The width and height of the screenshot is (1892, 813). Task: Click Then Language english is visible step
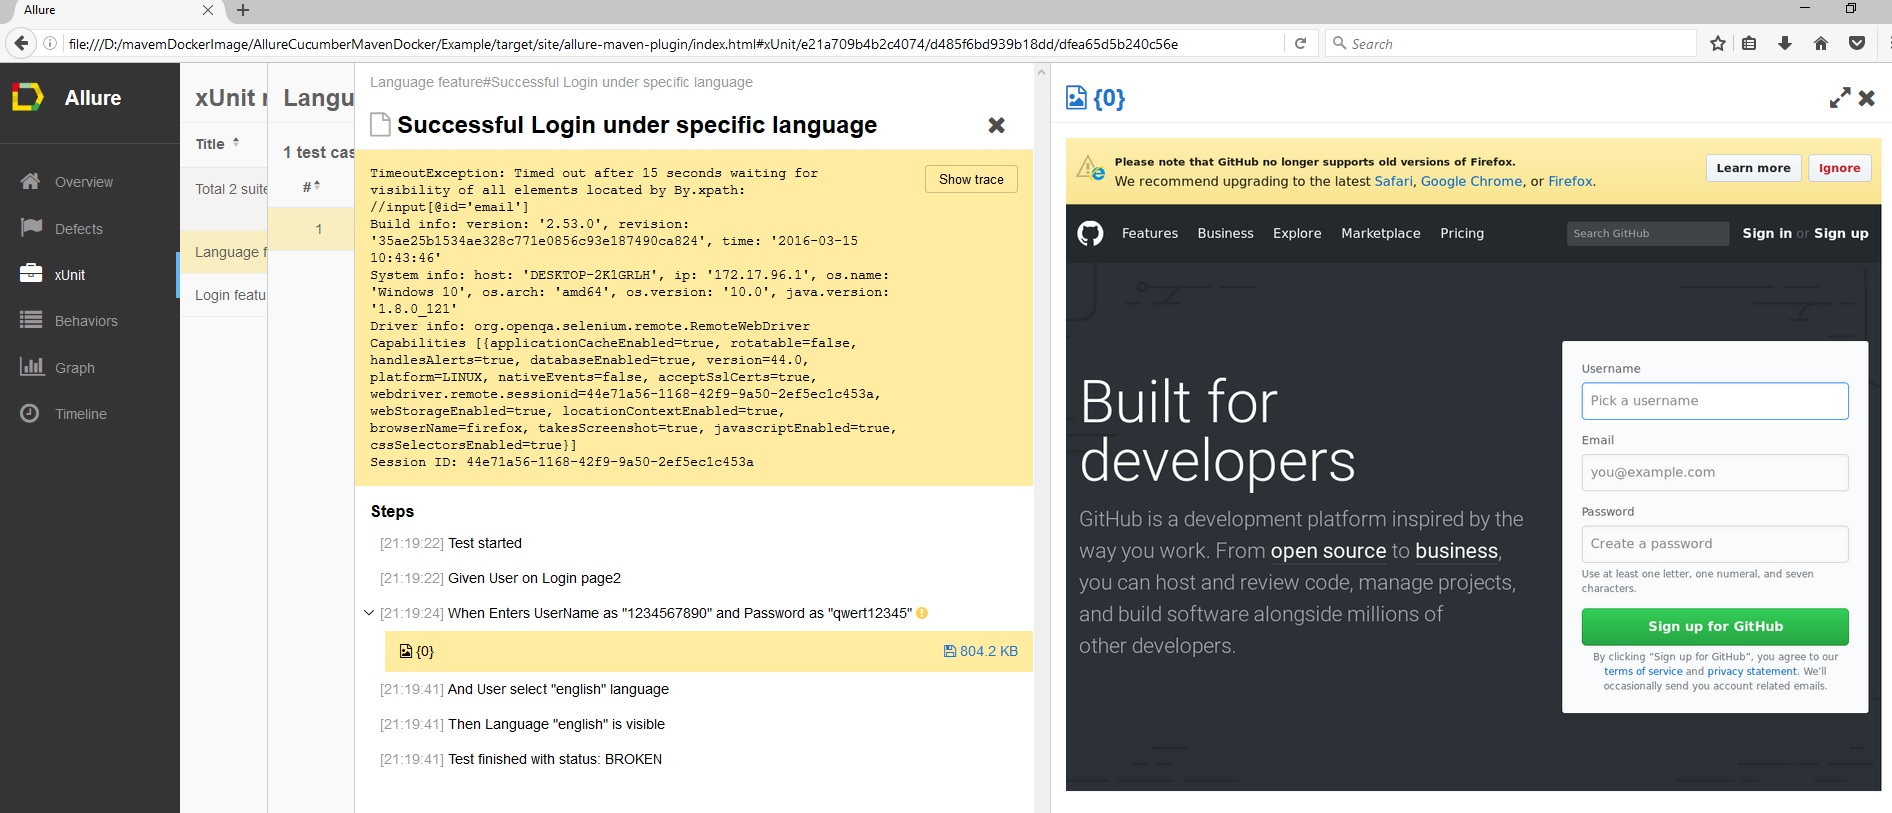(x=556, y=724)
